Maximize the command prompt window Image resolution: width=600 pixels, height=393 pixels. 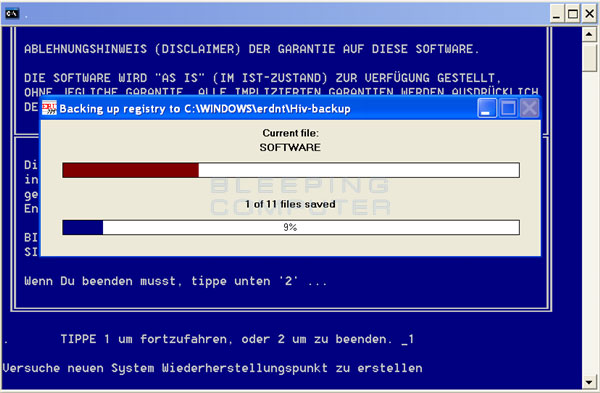(x=573, y=15)
